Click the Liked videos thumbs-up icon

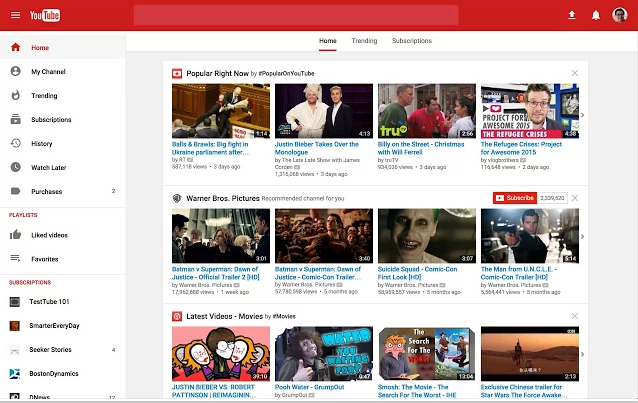[x=15, y=234]
